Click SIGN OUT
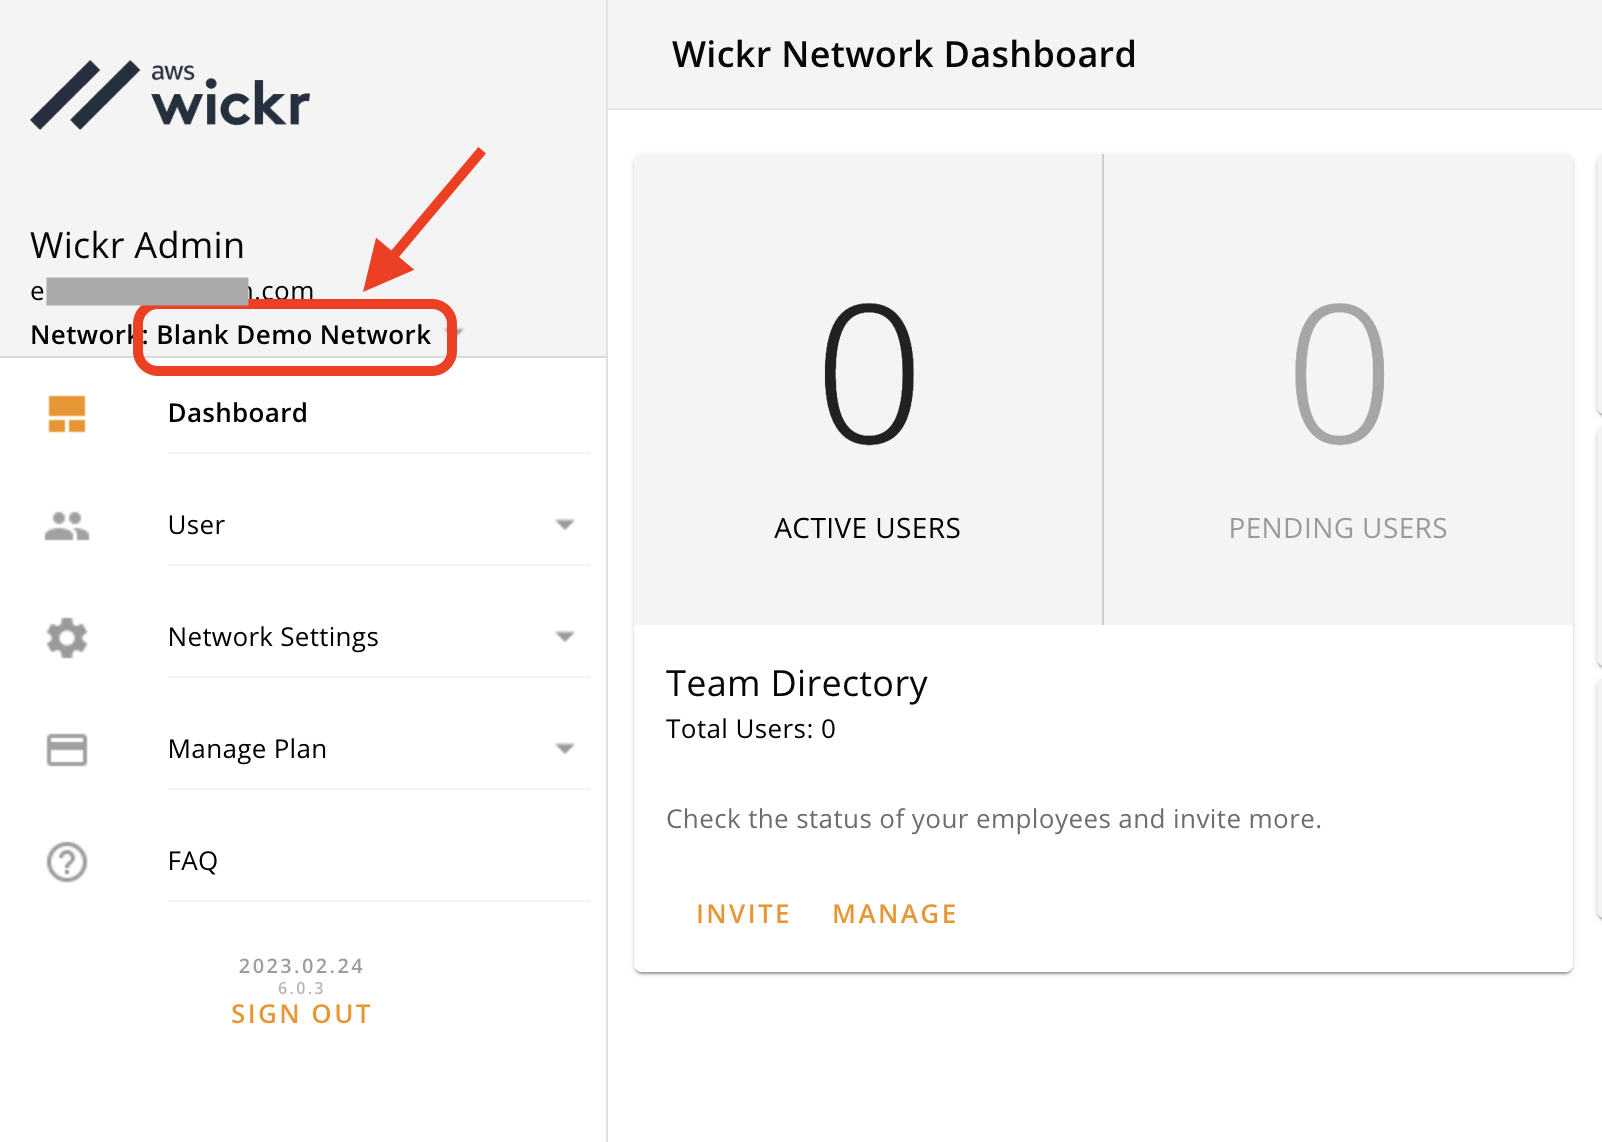The height and width of the screenshot is (1142, 1602). (x=301, y=1014)
